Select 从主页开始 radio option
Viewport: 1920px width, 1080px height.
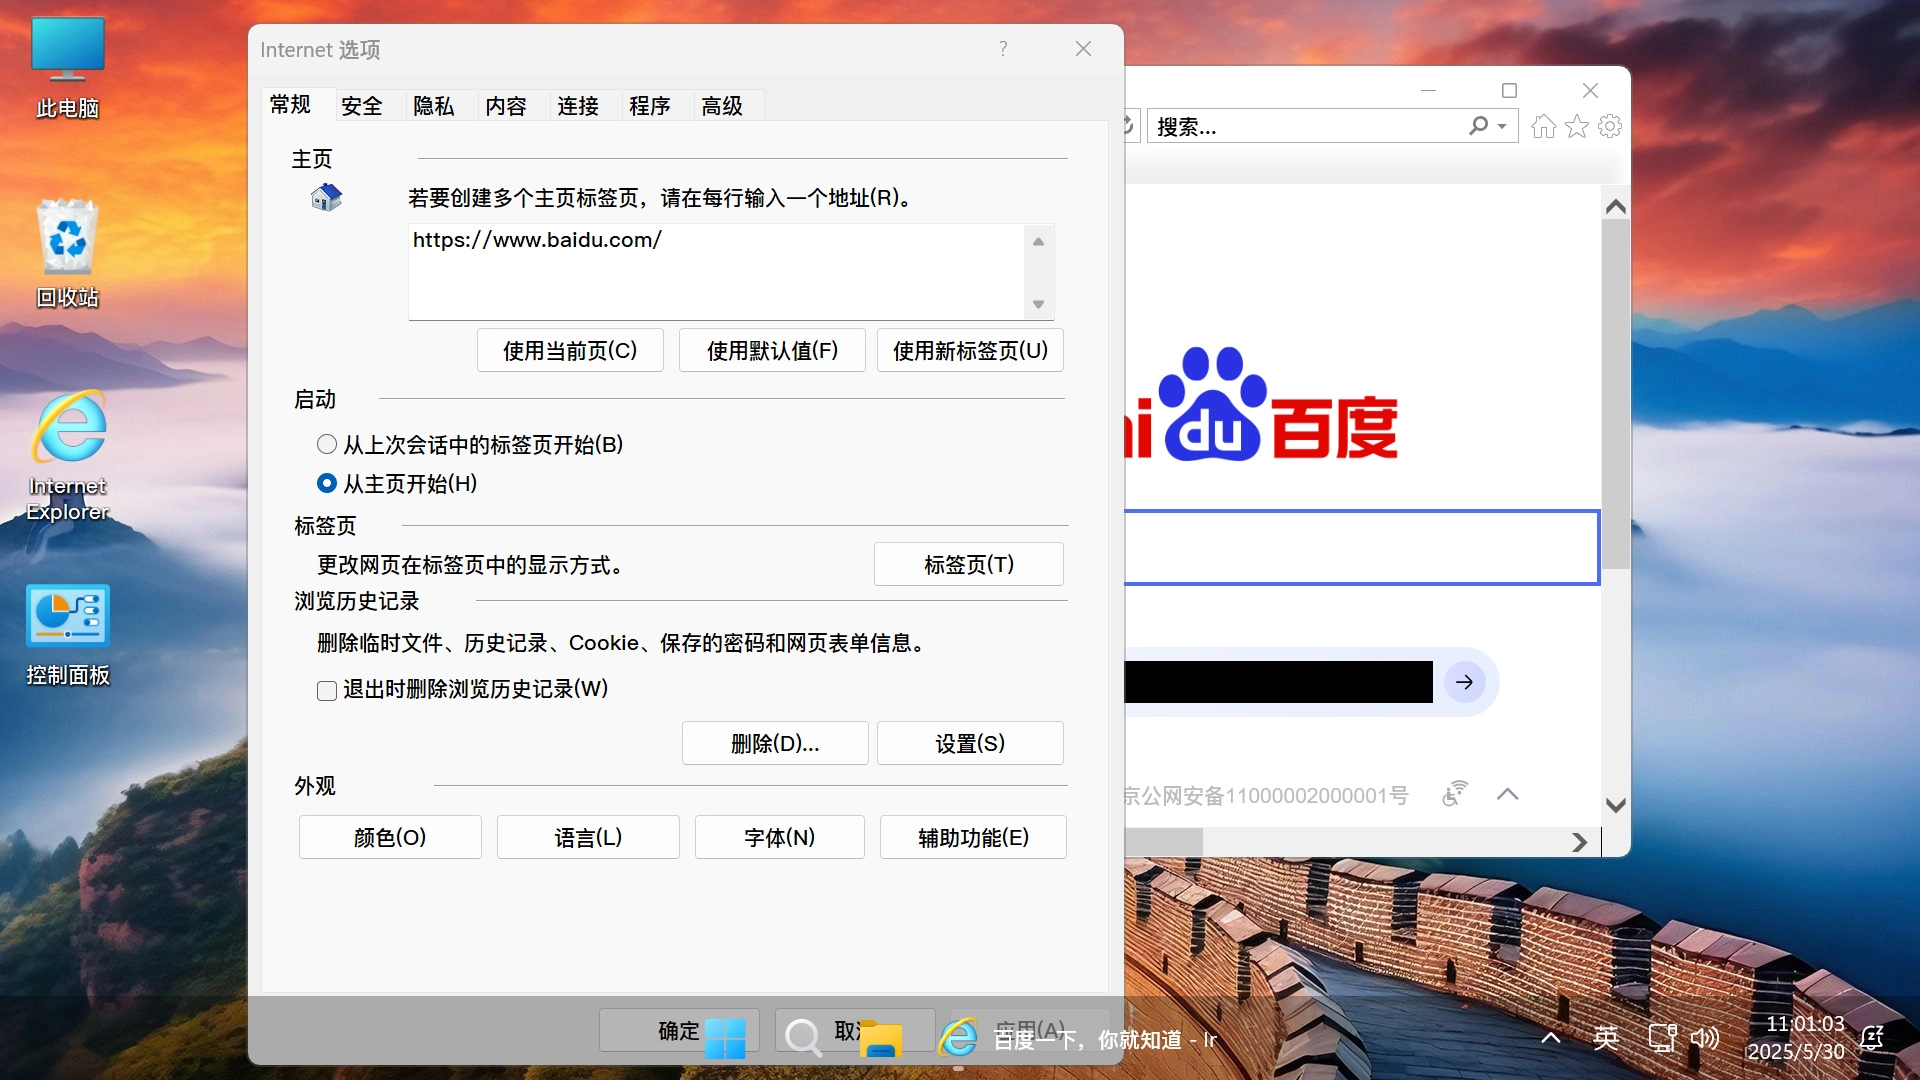326,483
